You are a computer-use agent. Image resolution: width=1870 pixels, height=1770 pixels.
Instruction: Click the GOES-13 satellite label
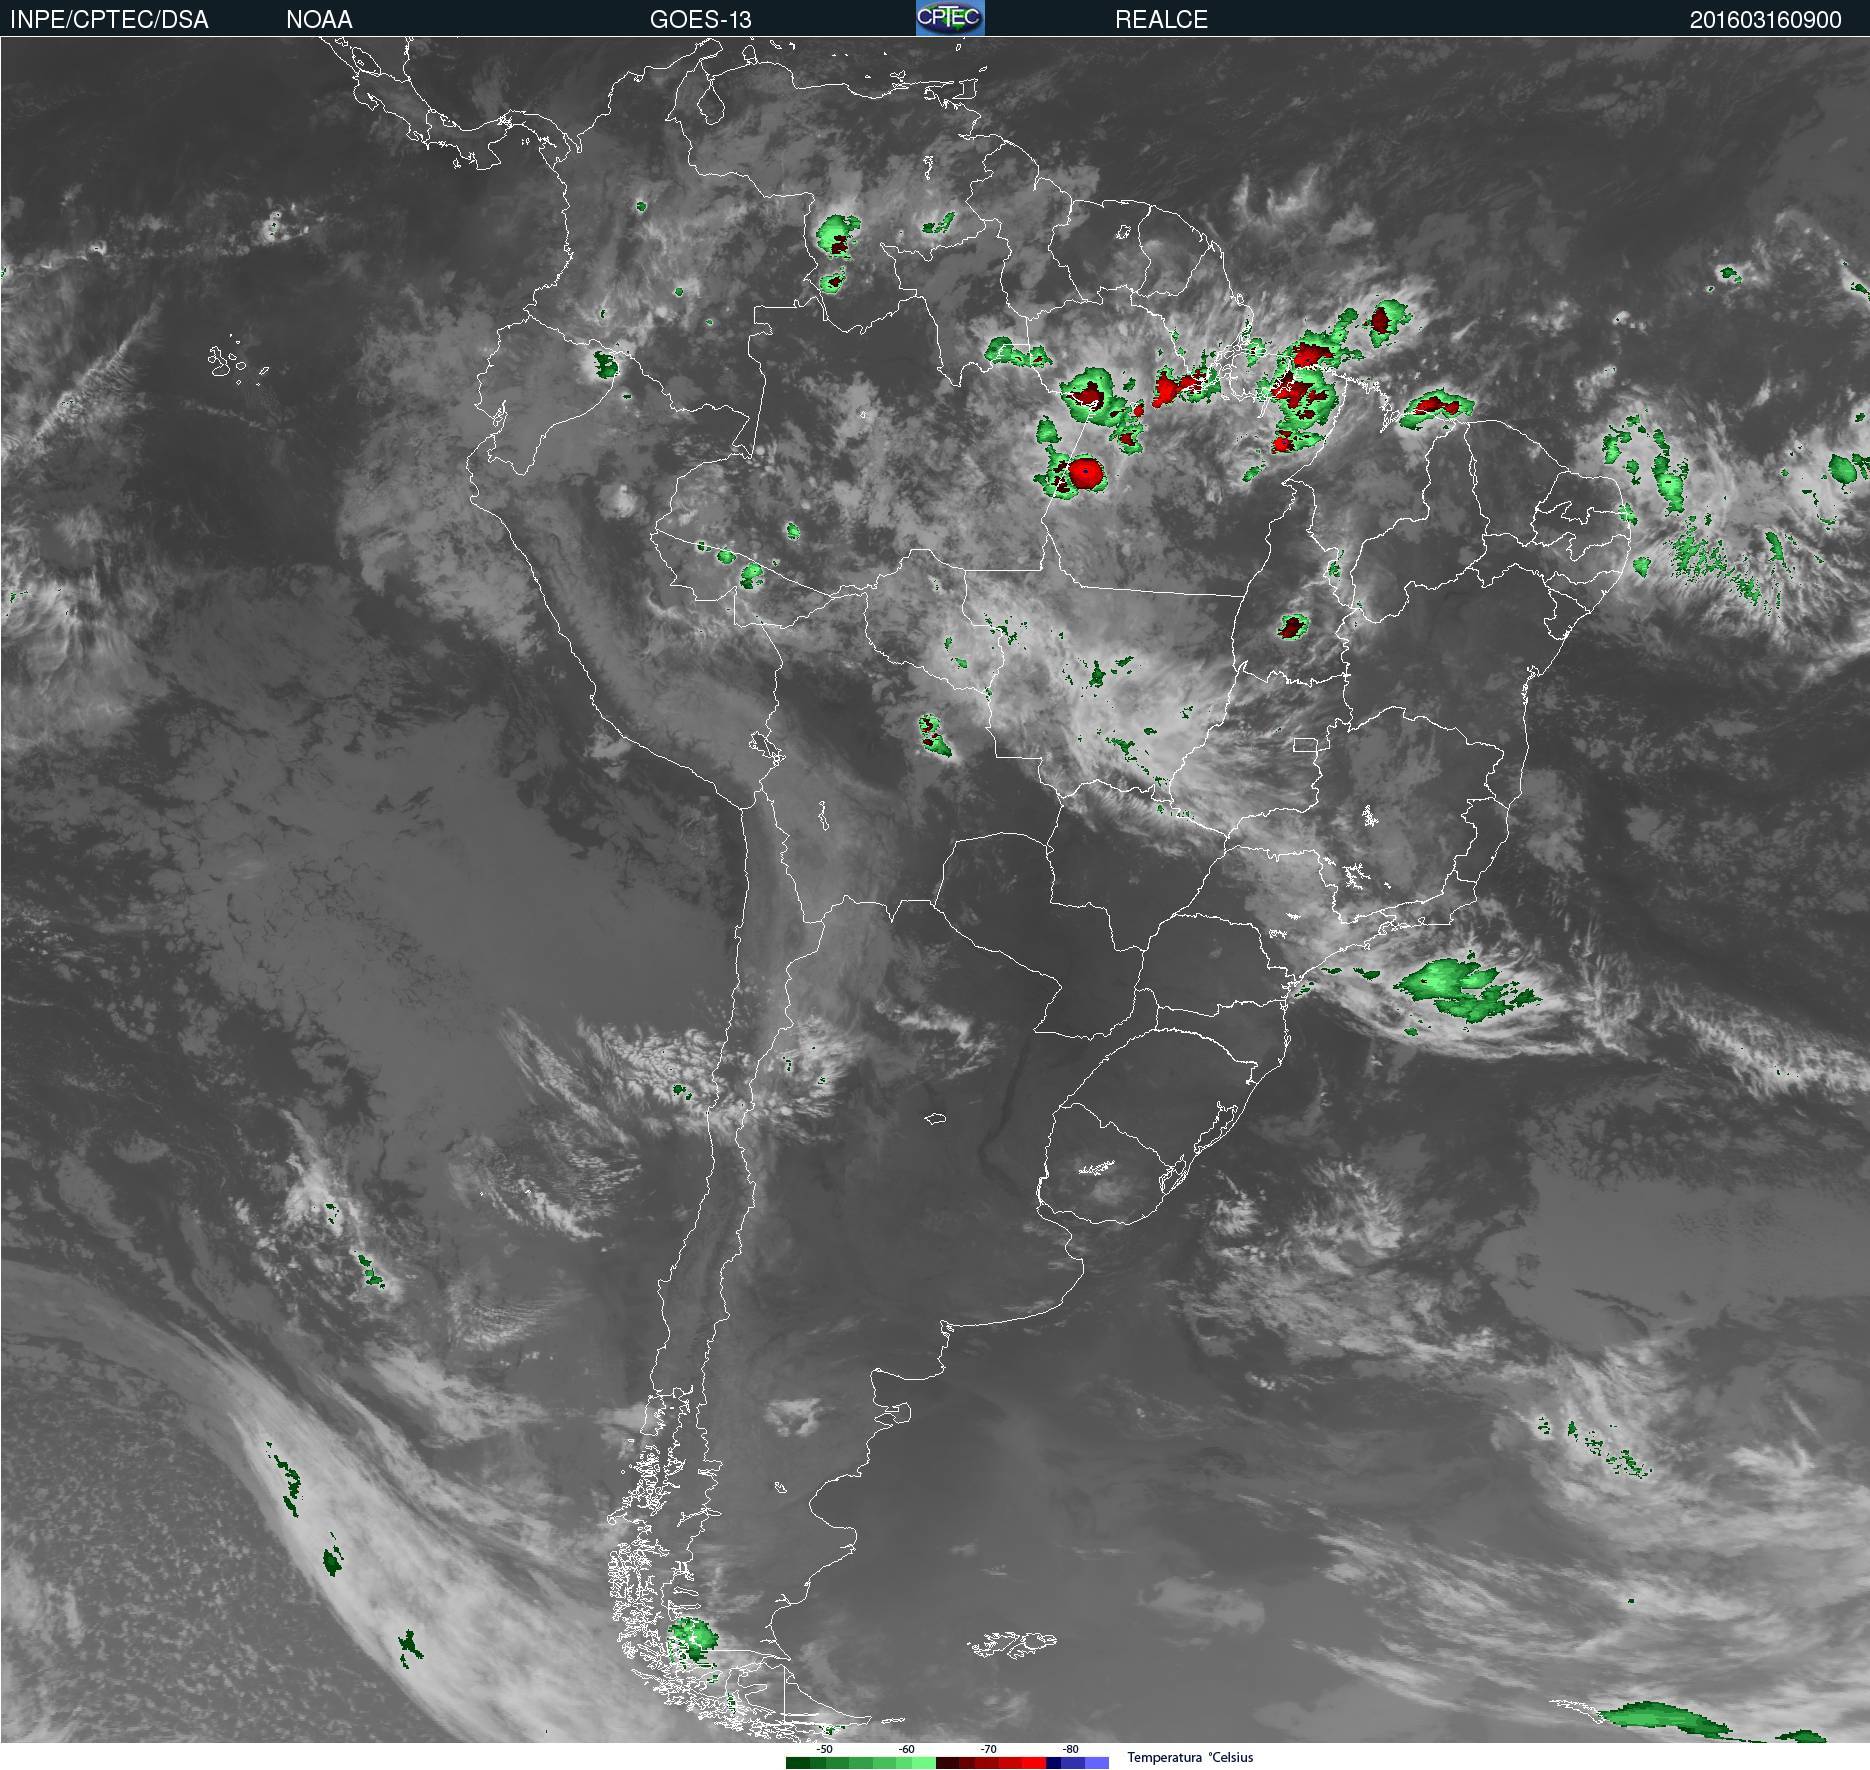tap(700, 20)
